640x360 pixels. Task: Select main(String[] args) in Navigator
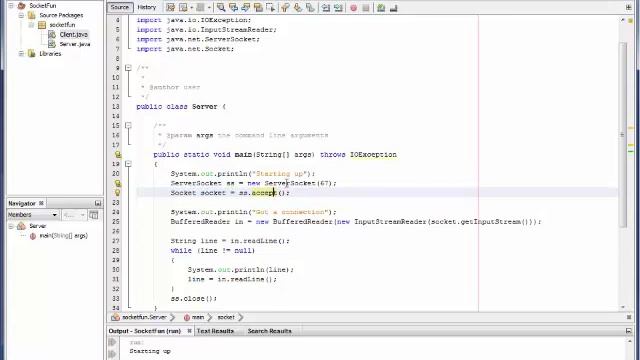63,236
